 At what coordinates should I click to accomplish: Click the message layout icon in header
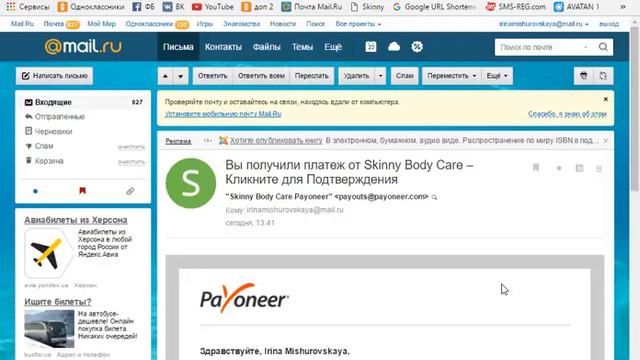(579, 168)
